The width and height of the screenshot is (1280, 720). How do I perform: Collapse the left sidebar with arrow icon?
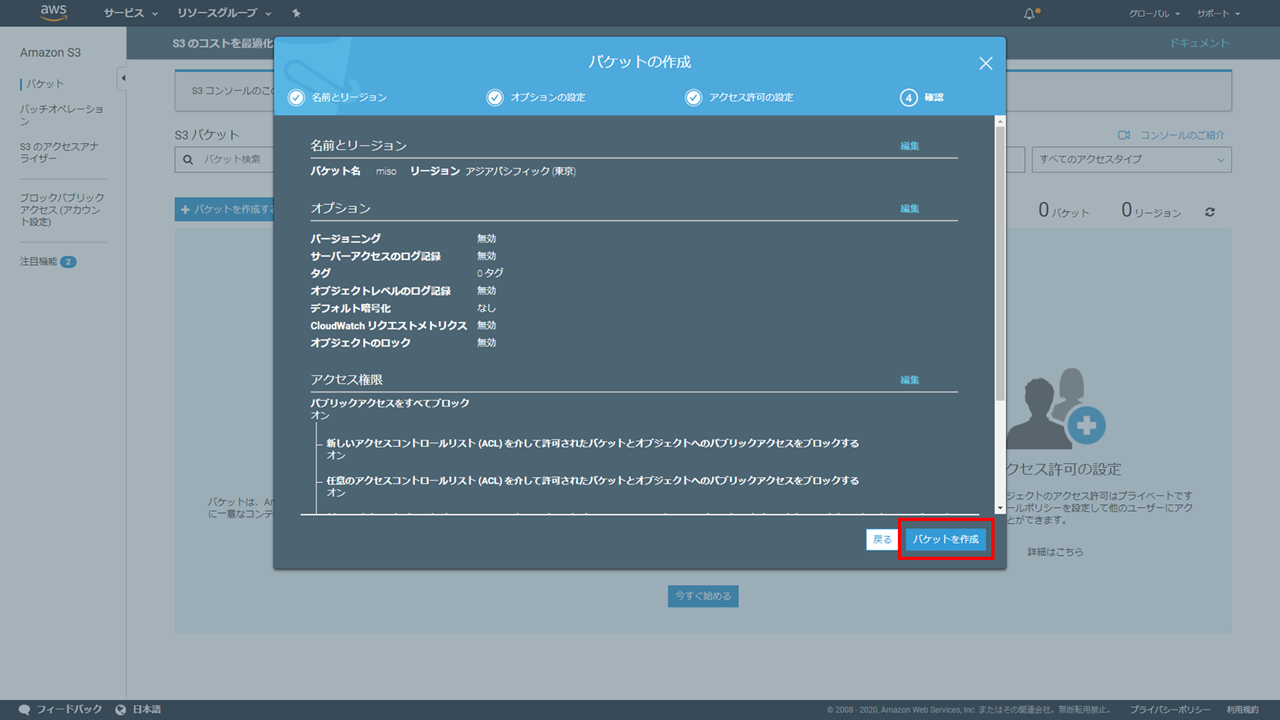coord(122,78)
